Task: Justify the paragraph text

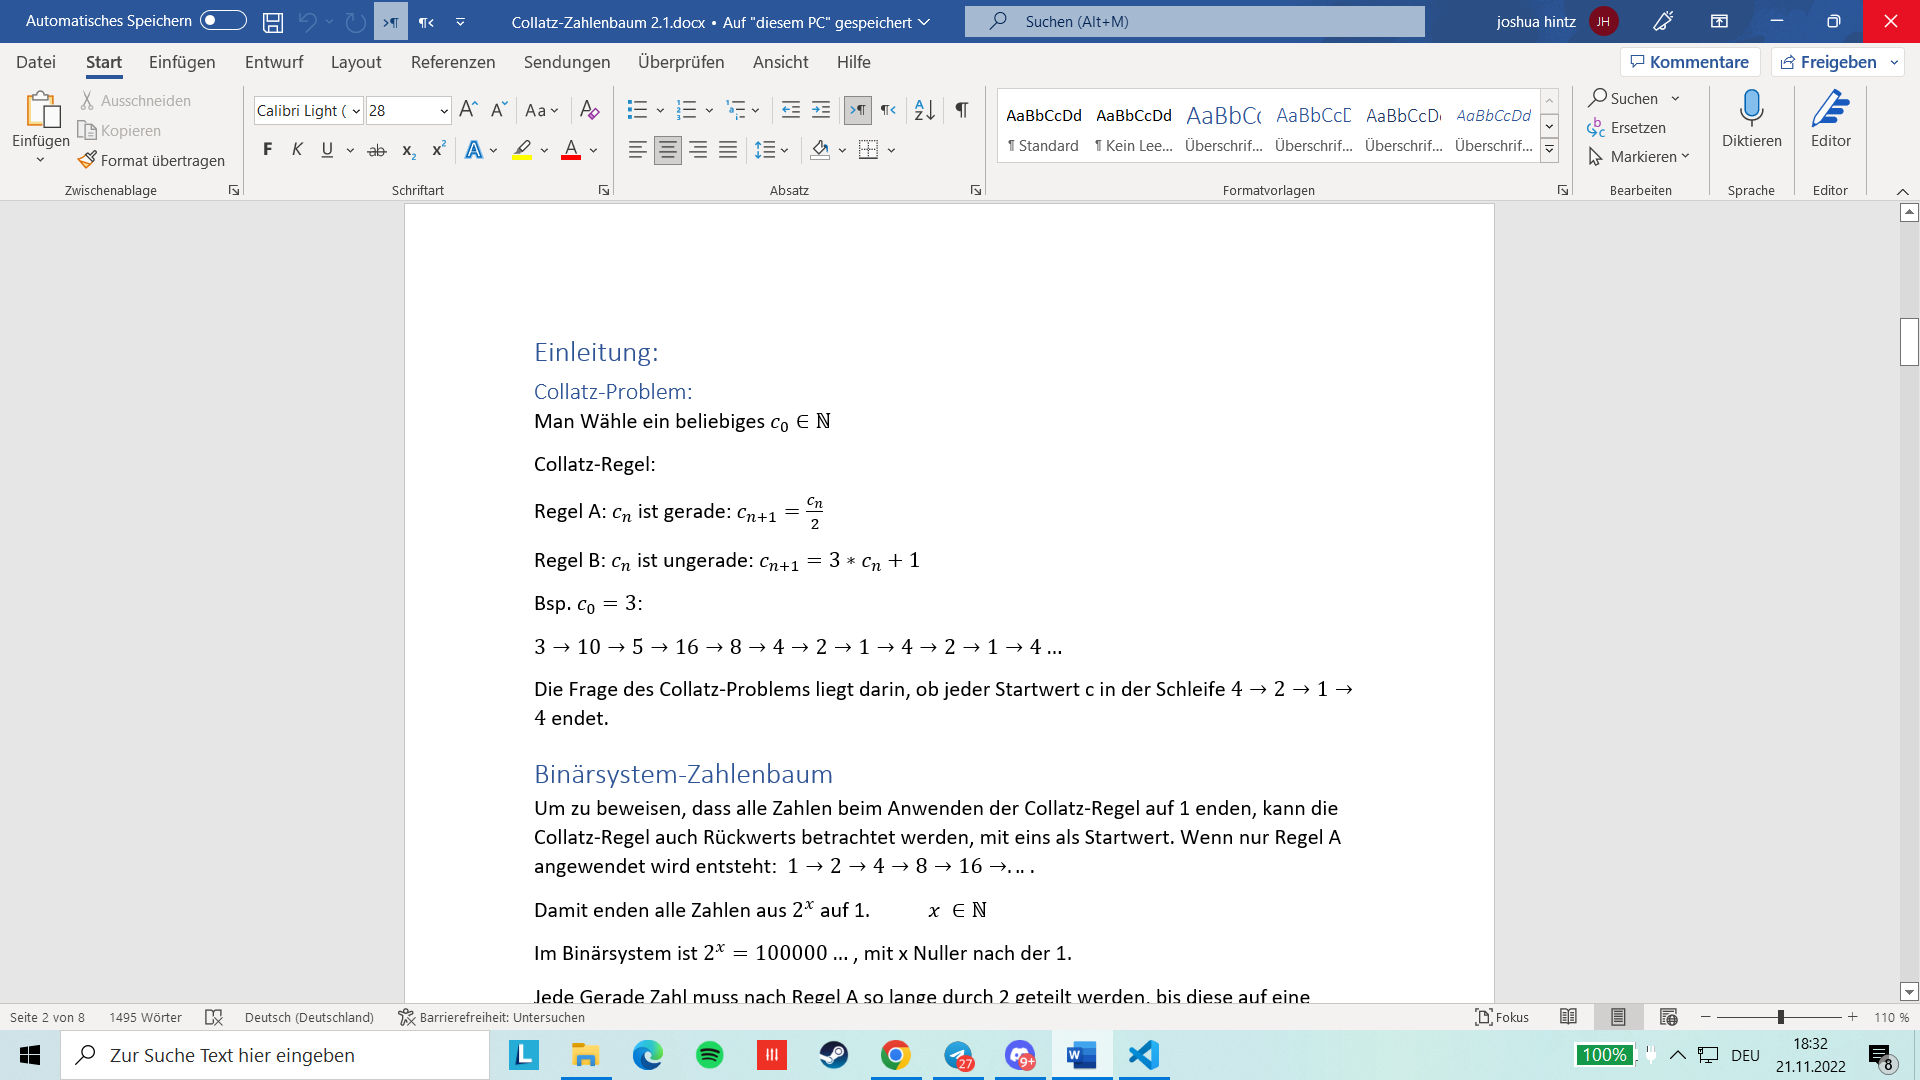Action: (728, 150)
